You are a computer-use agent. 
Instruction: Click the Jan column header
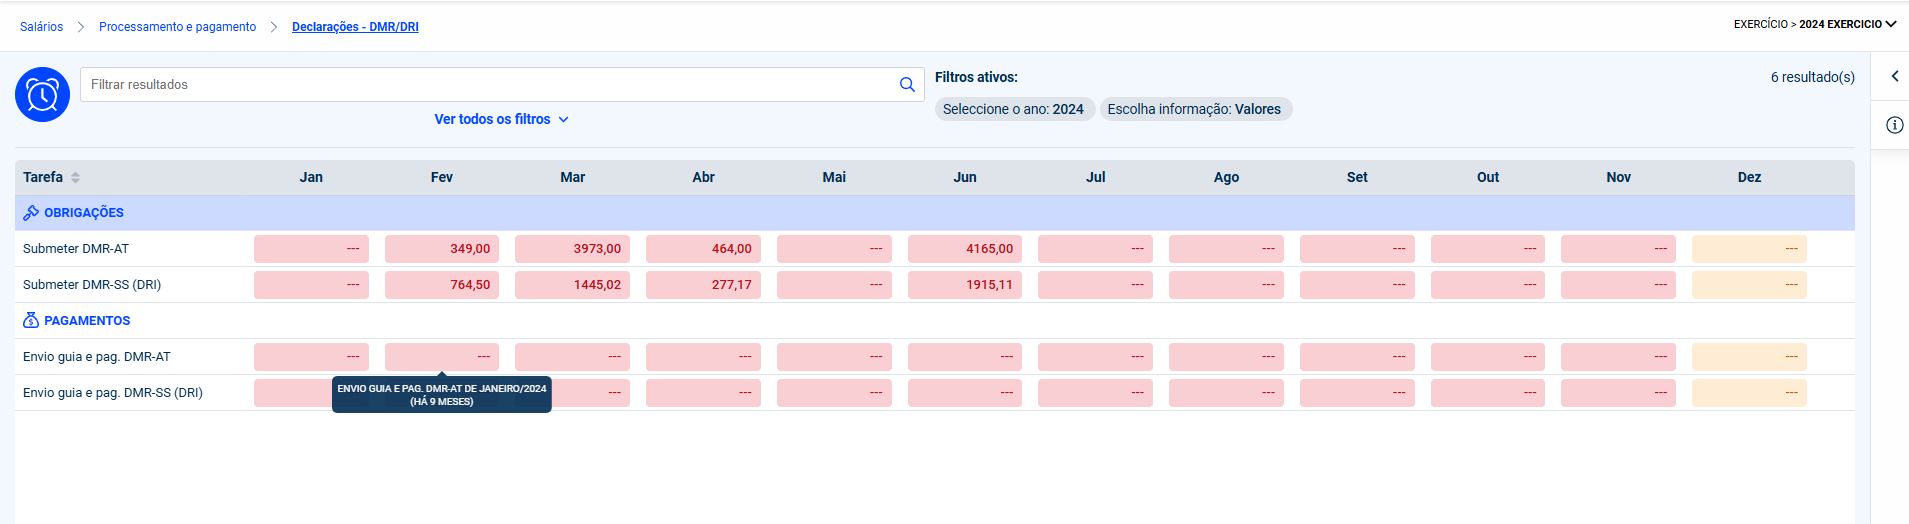(x=311, y=177)
